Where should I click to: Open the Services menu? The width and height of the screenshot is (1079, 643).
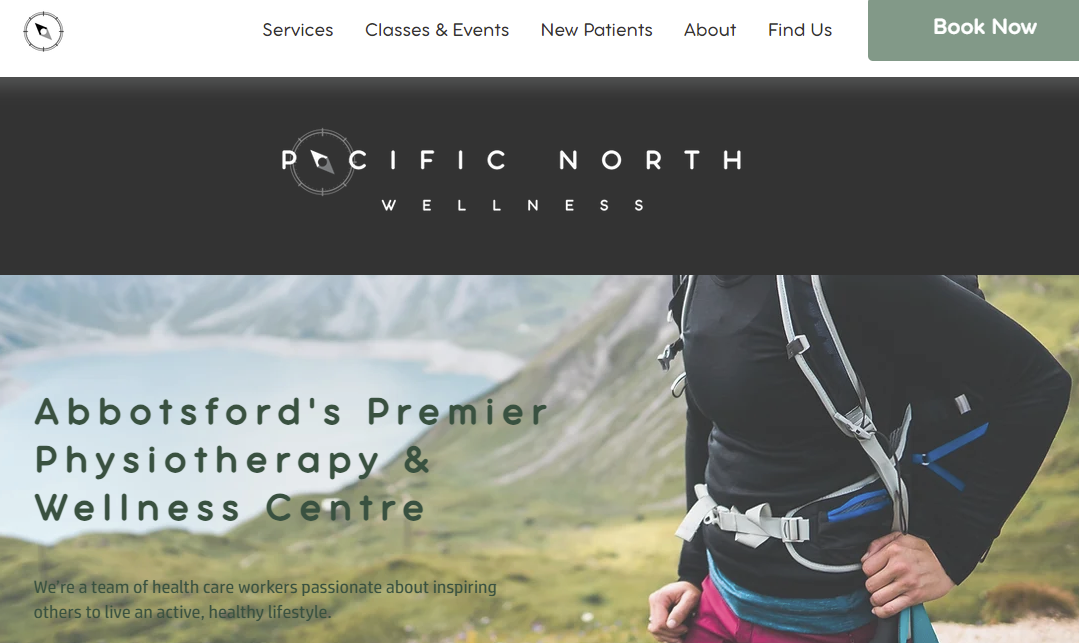[297, 30]
